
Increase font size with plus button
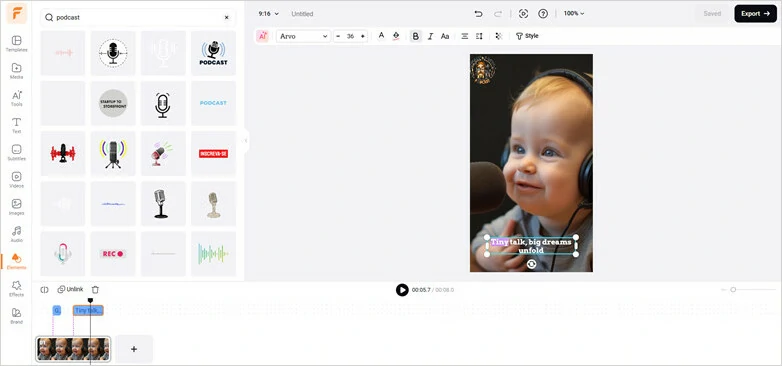click(x=363, y=36)
